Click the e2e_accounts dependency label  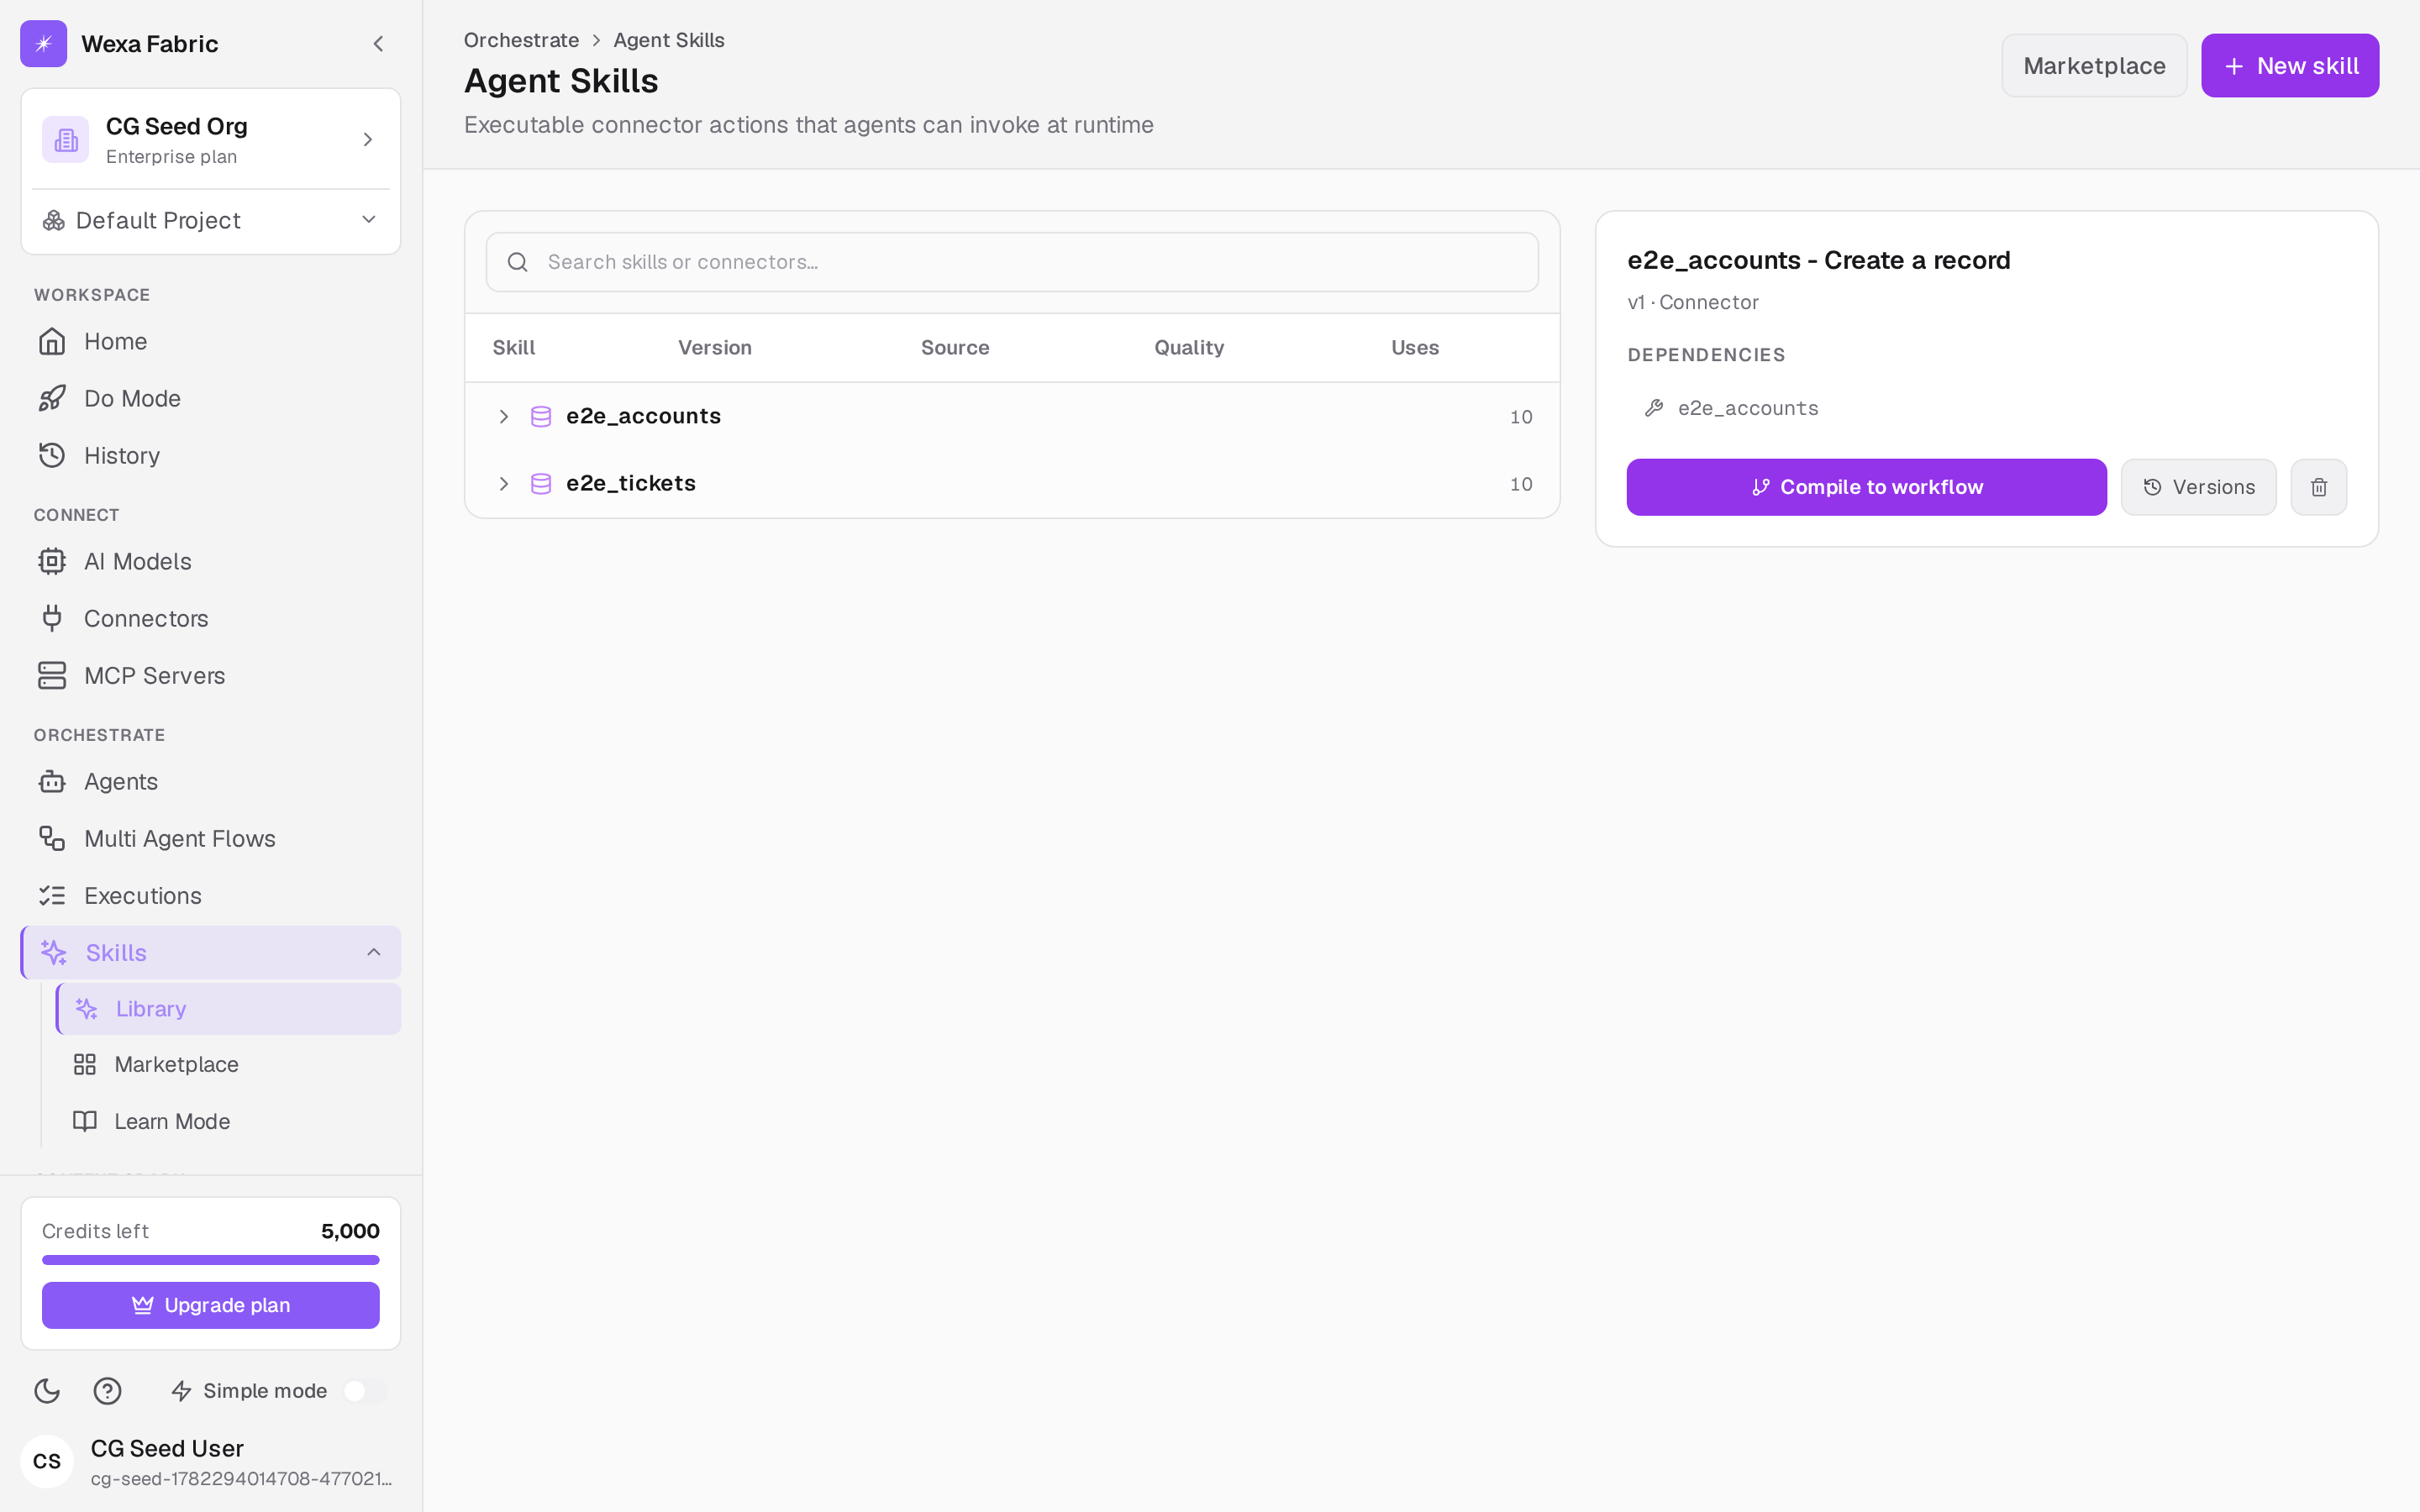pyautogui.click(x=1748, y=408)
